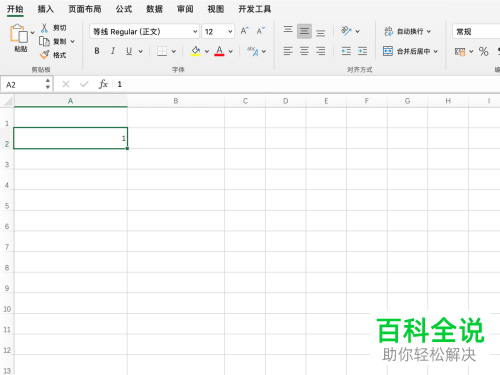Toggle Italic formatting
500x375 pixels.
pos(113,51)
